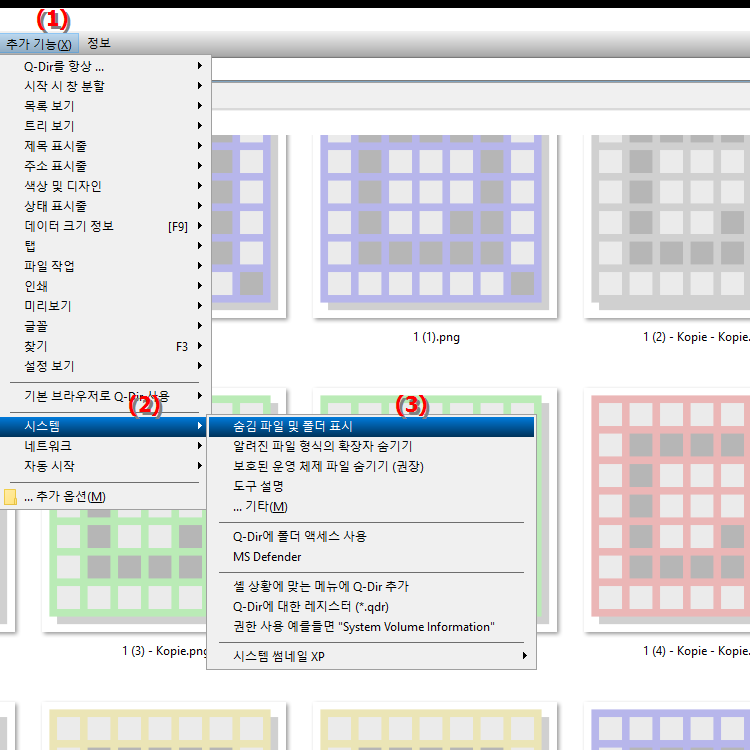
Task: Toggle 보호된 운영 체제 파일 숨기기 (권장)
Action: click(371, 466)
